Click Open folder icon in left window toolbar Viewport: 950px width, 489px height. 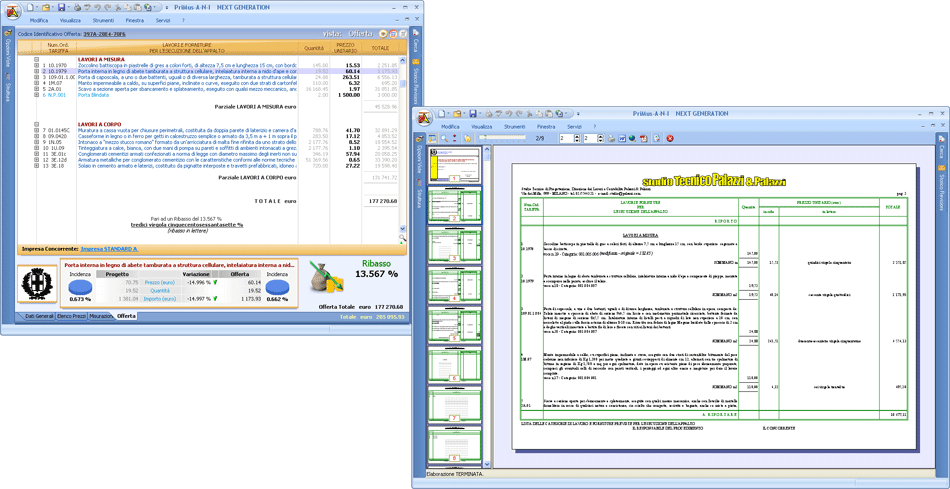click(x=46, y=7)
